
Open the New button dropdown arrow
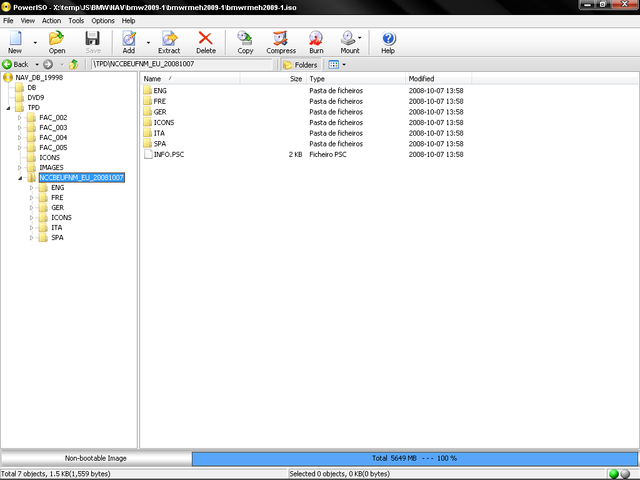click(35, 42)
